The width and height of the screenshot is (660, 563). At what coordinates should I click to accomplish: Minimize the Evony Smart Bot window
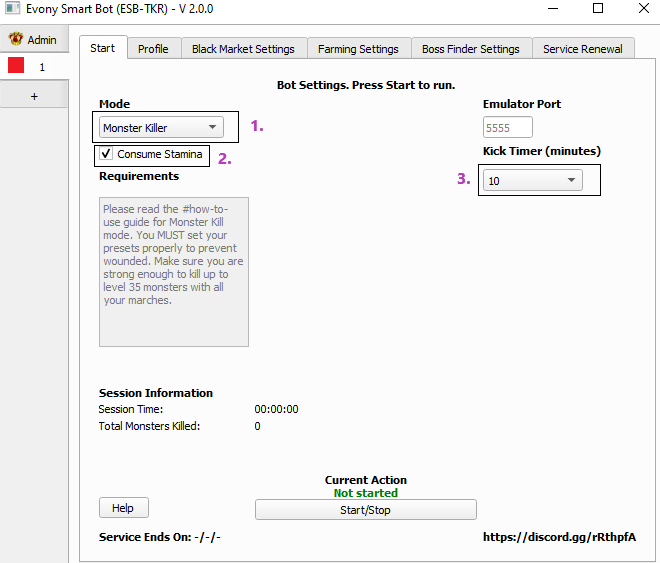pos(553,8)
